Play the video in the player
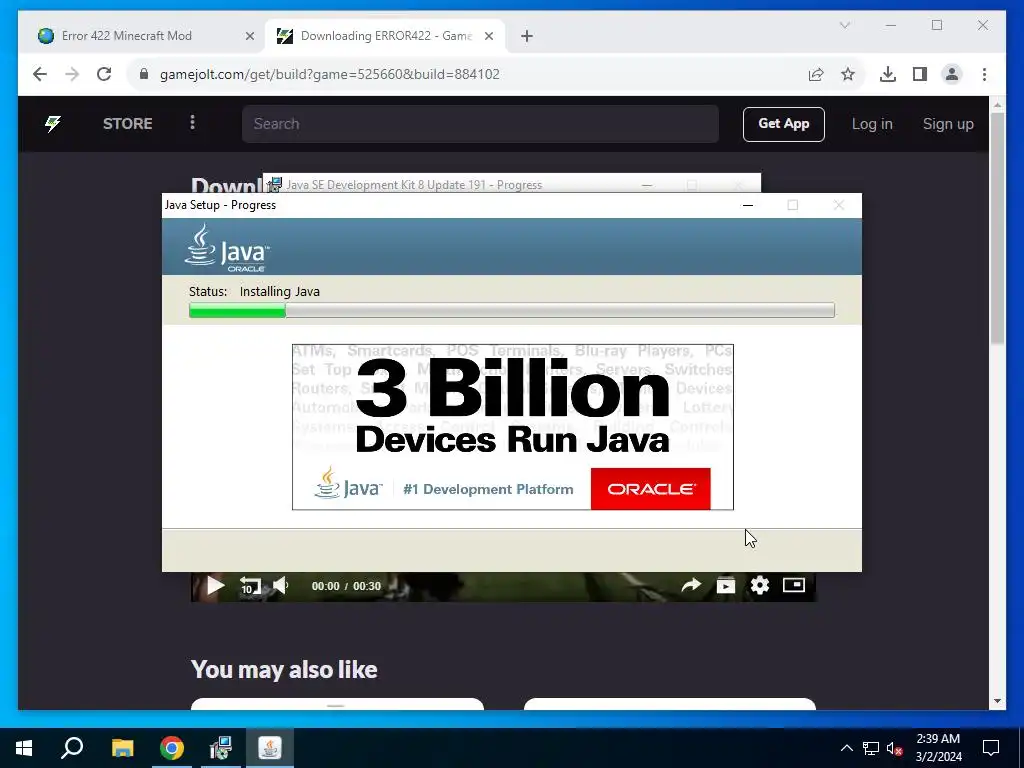The width and height of the screenshot is (1024, 768). click(215, 586)
